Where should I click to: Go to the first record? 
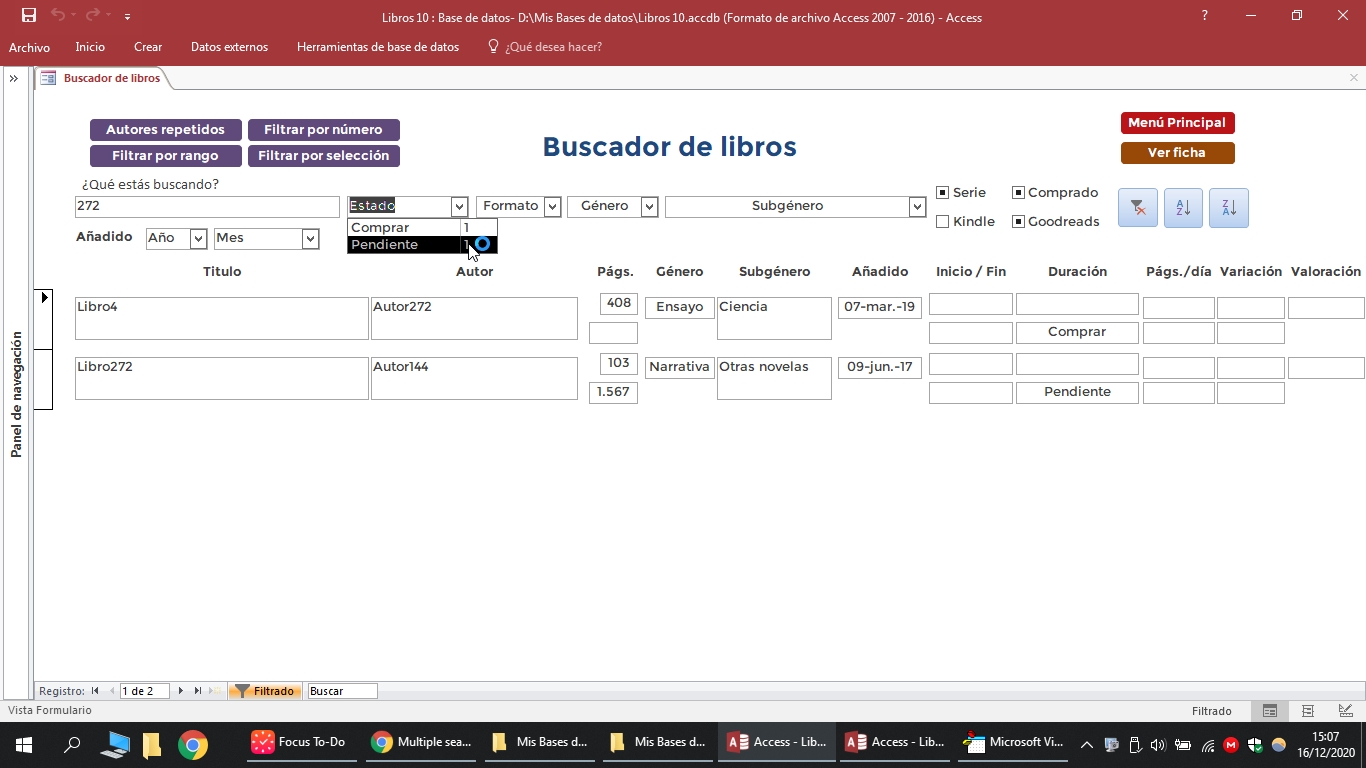(95, 691)
